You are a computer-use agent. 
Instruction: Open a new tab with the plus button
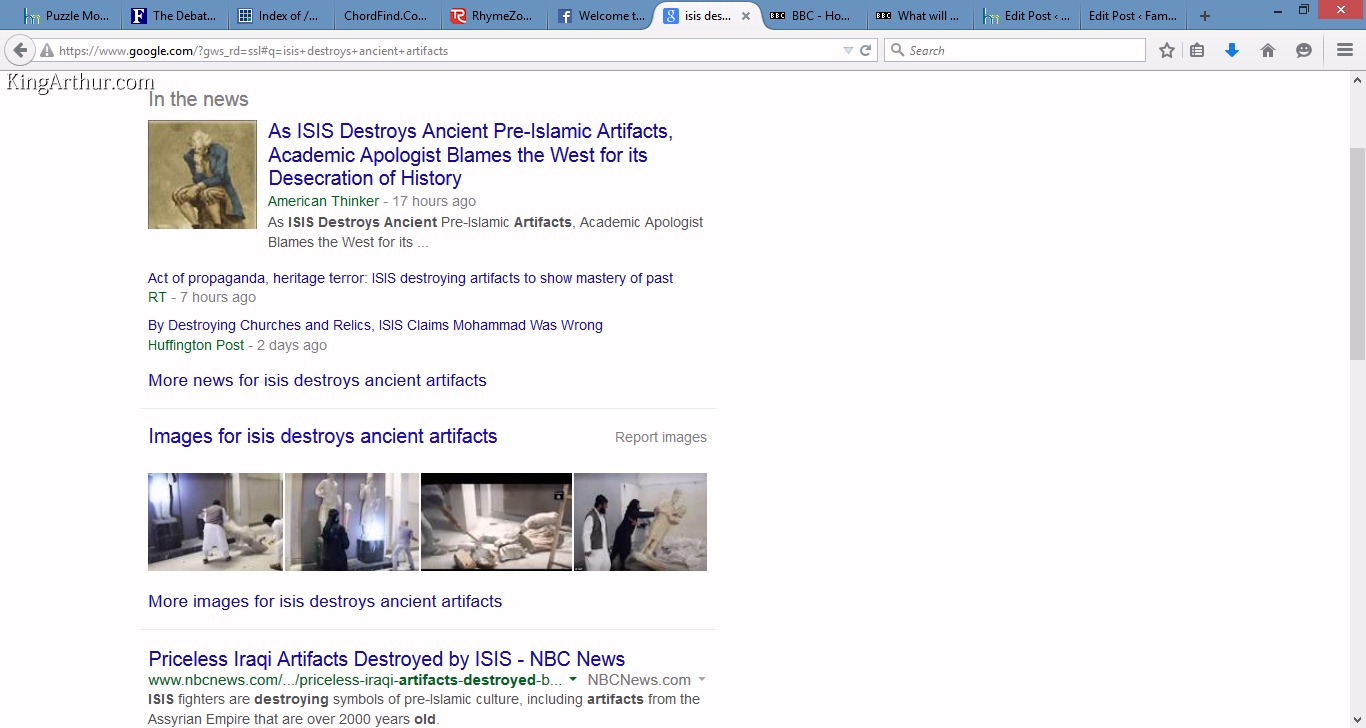click(x=1205, y=16)
